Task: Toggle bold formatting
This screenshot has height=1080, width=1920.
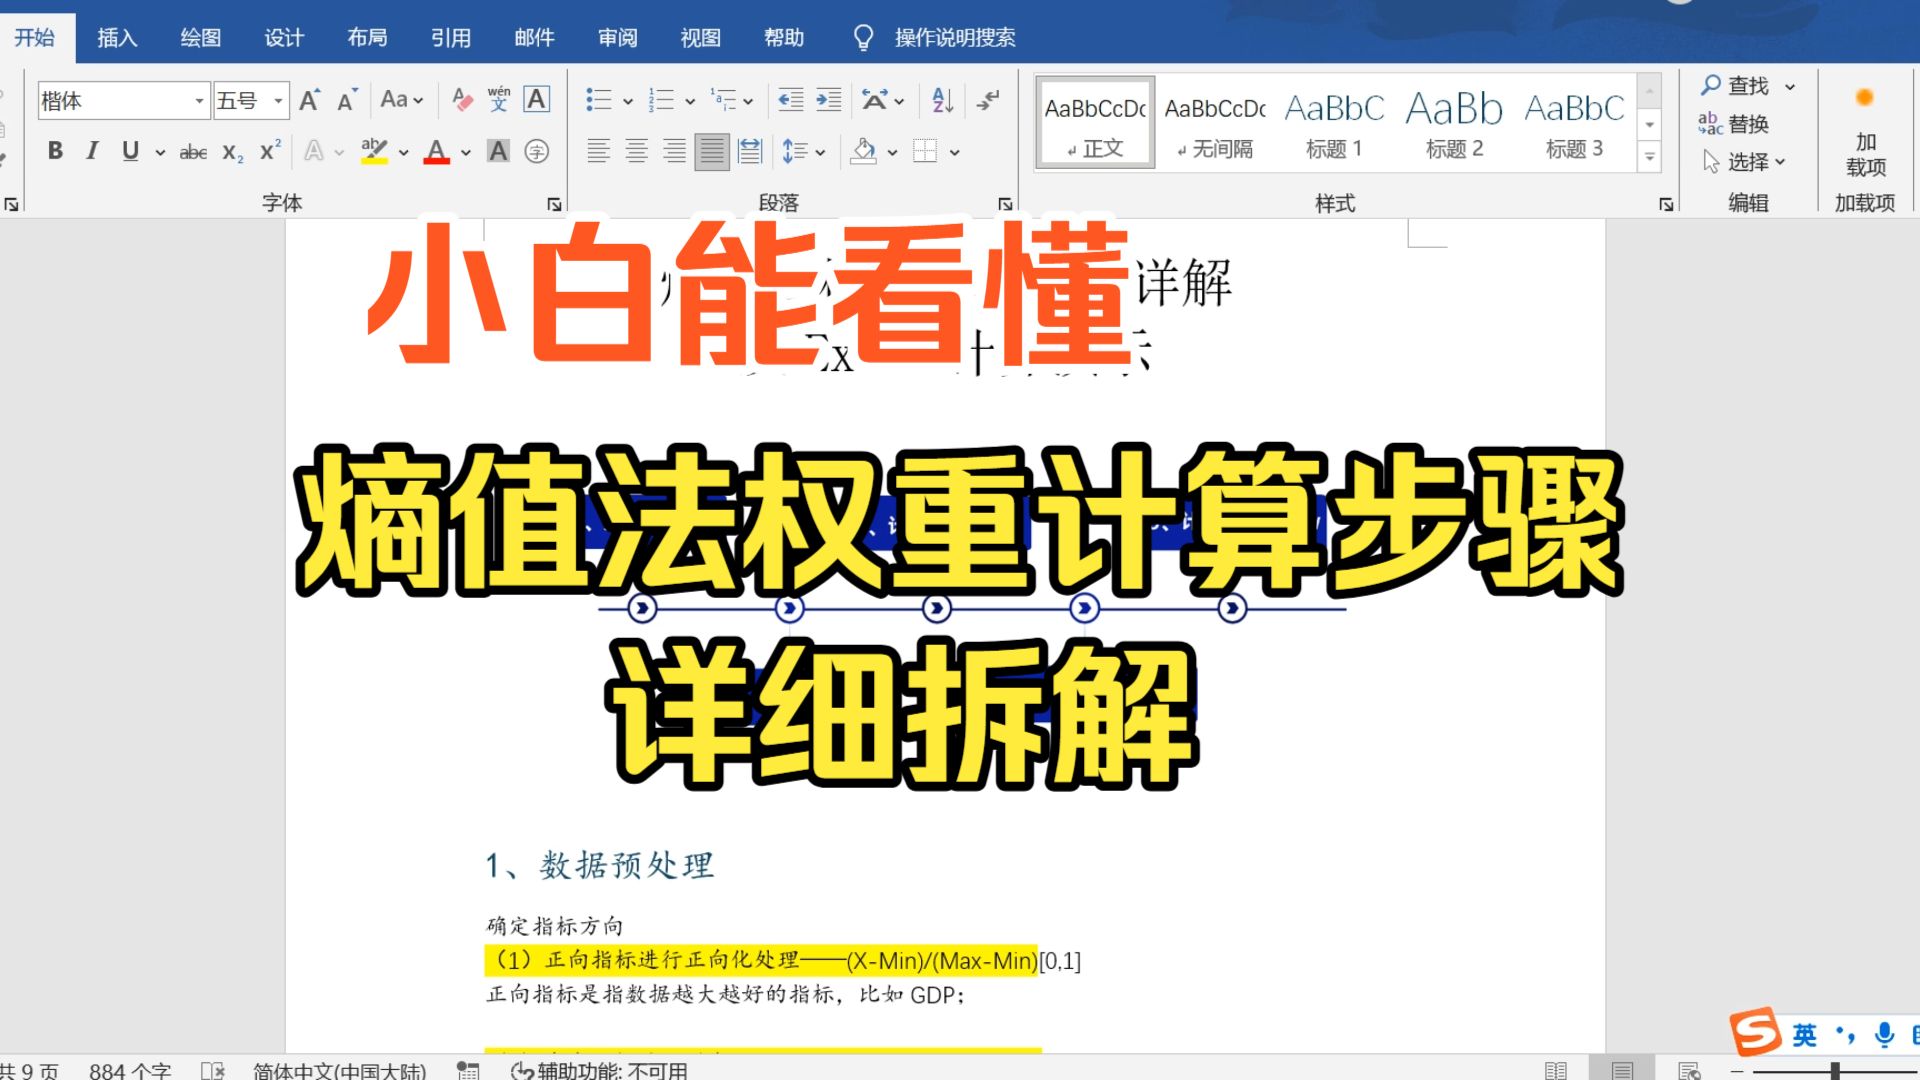Action: pos(55,151)
